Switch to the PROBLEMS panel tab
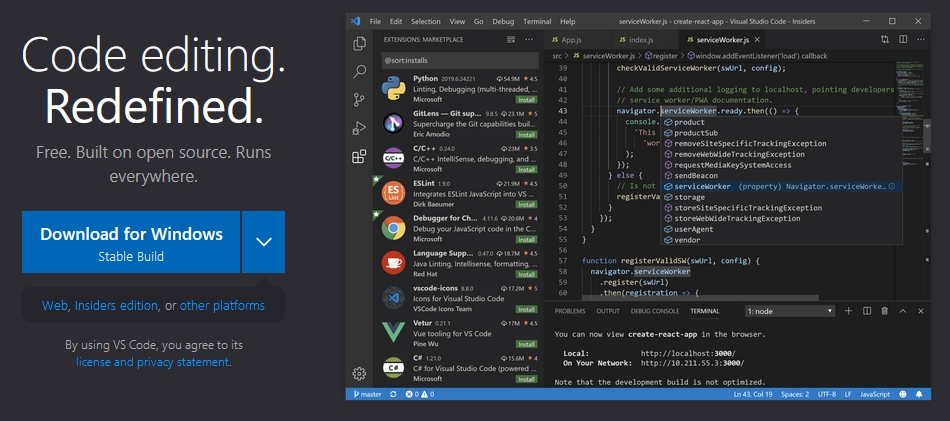The image size is (950, 421). click(x=570, y=311)
